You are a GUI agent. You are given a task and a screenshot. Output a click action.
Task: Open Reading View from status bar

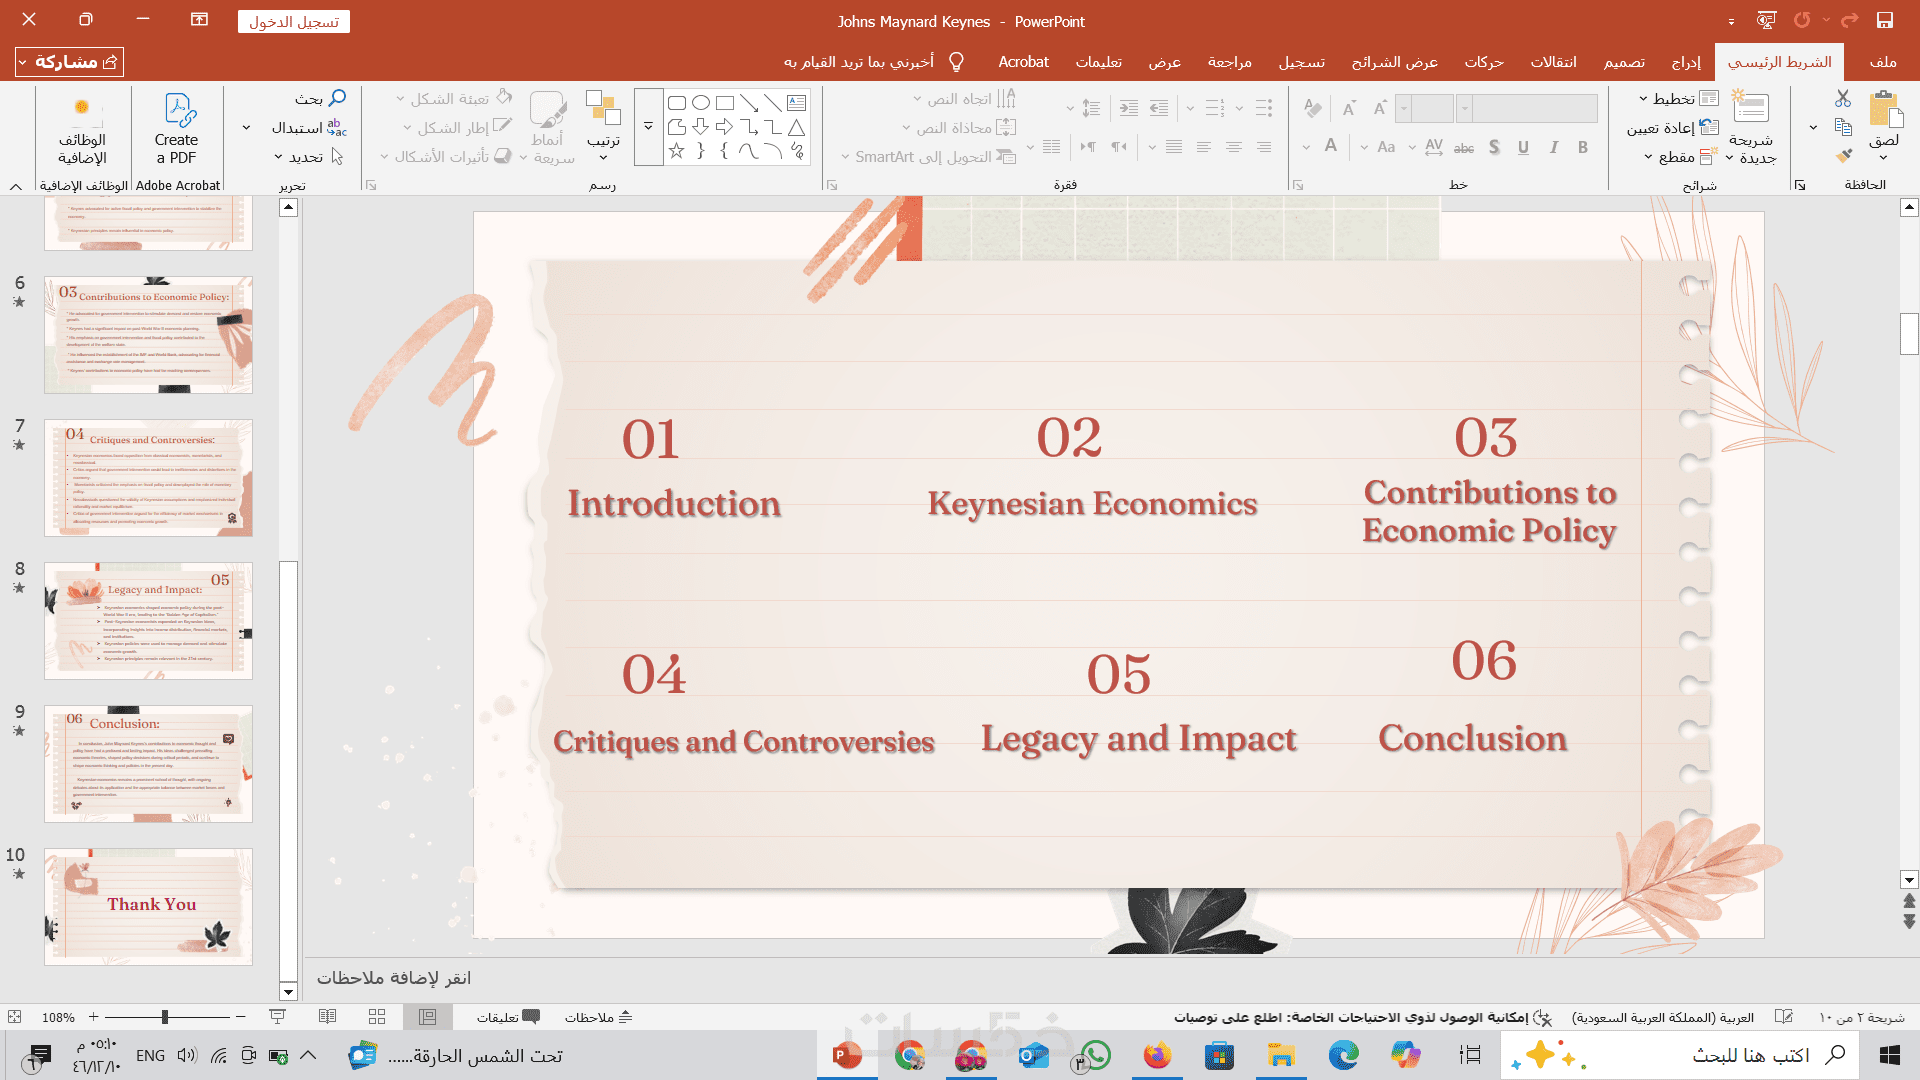(327, 1017)
